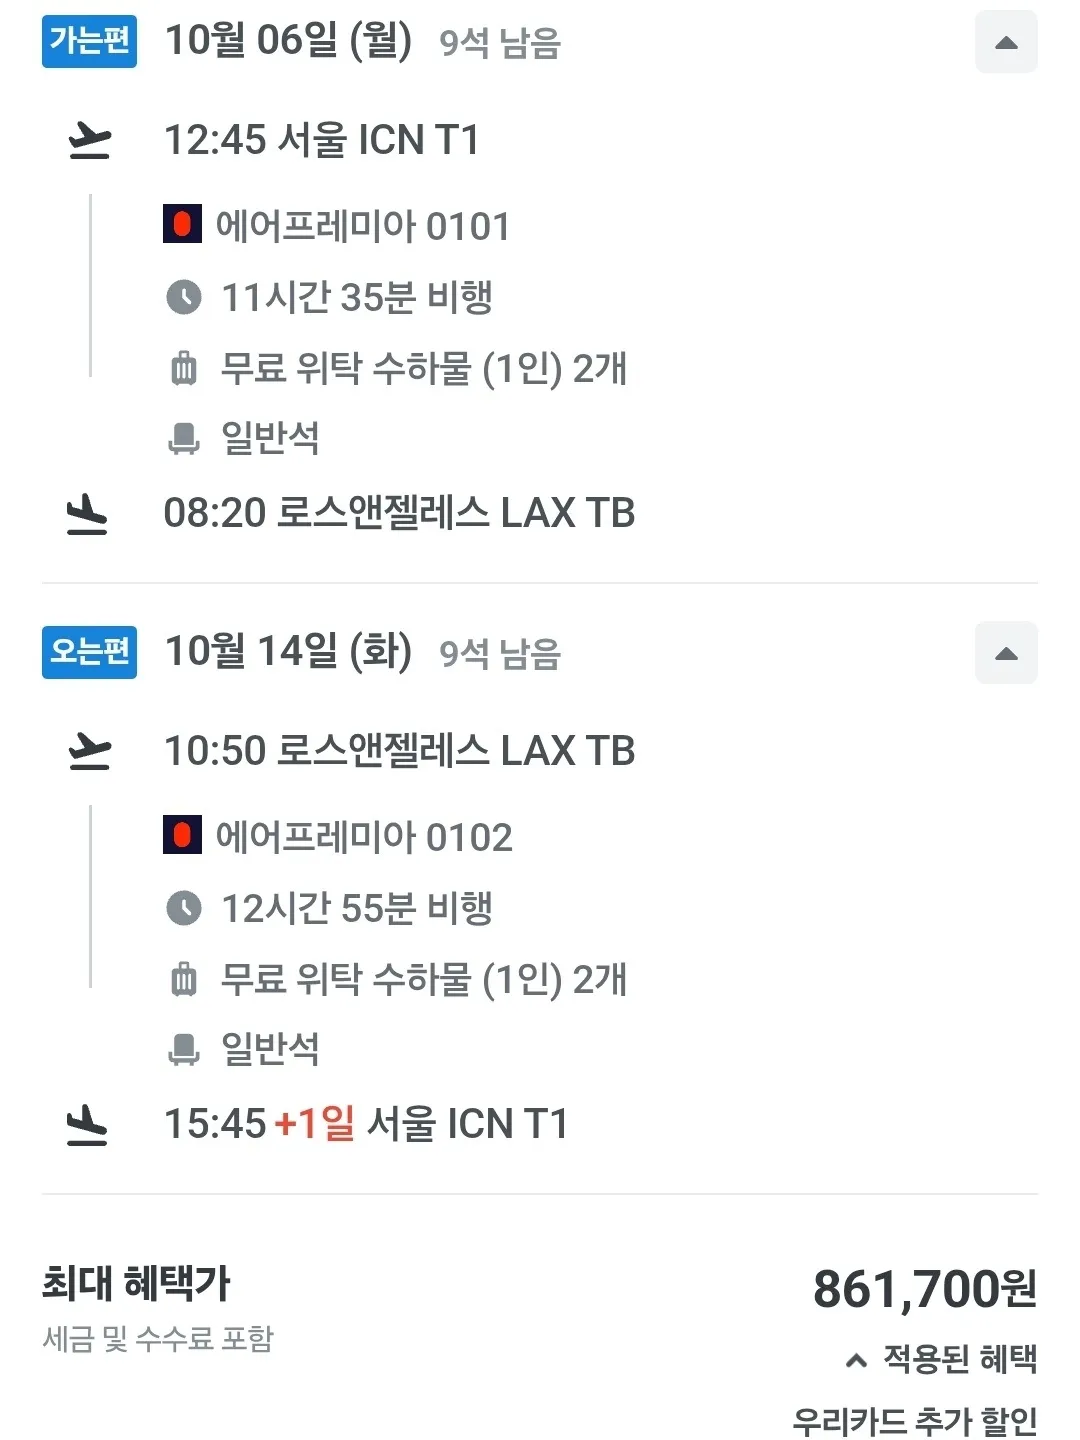Click the outbound departure airplane icon
Viewport: 1080px width, 1440px height.
[x=89, y=140]
